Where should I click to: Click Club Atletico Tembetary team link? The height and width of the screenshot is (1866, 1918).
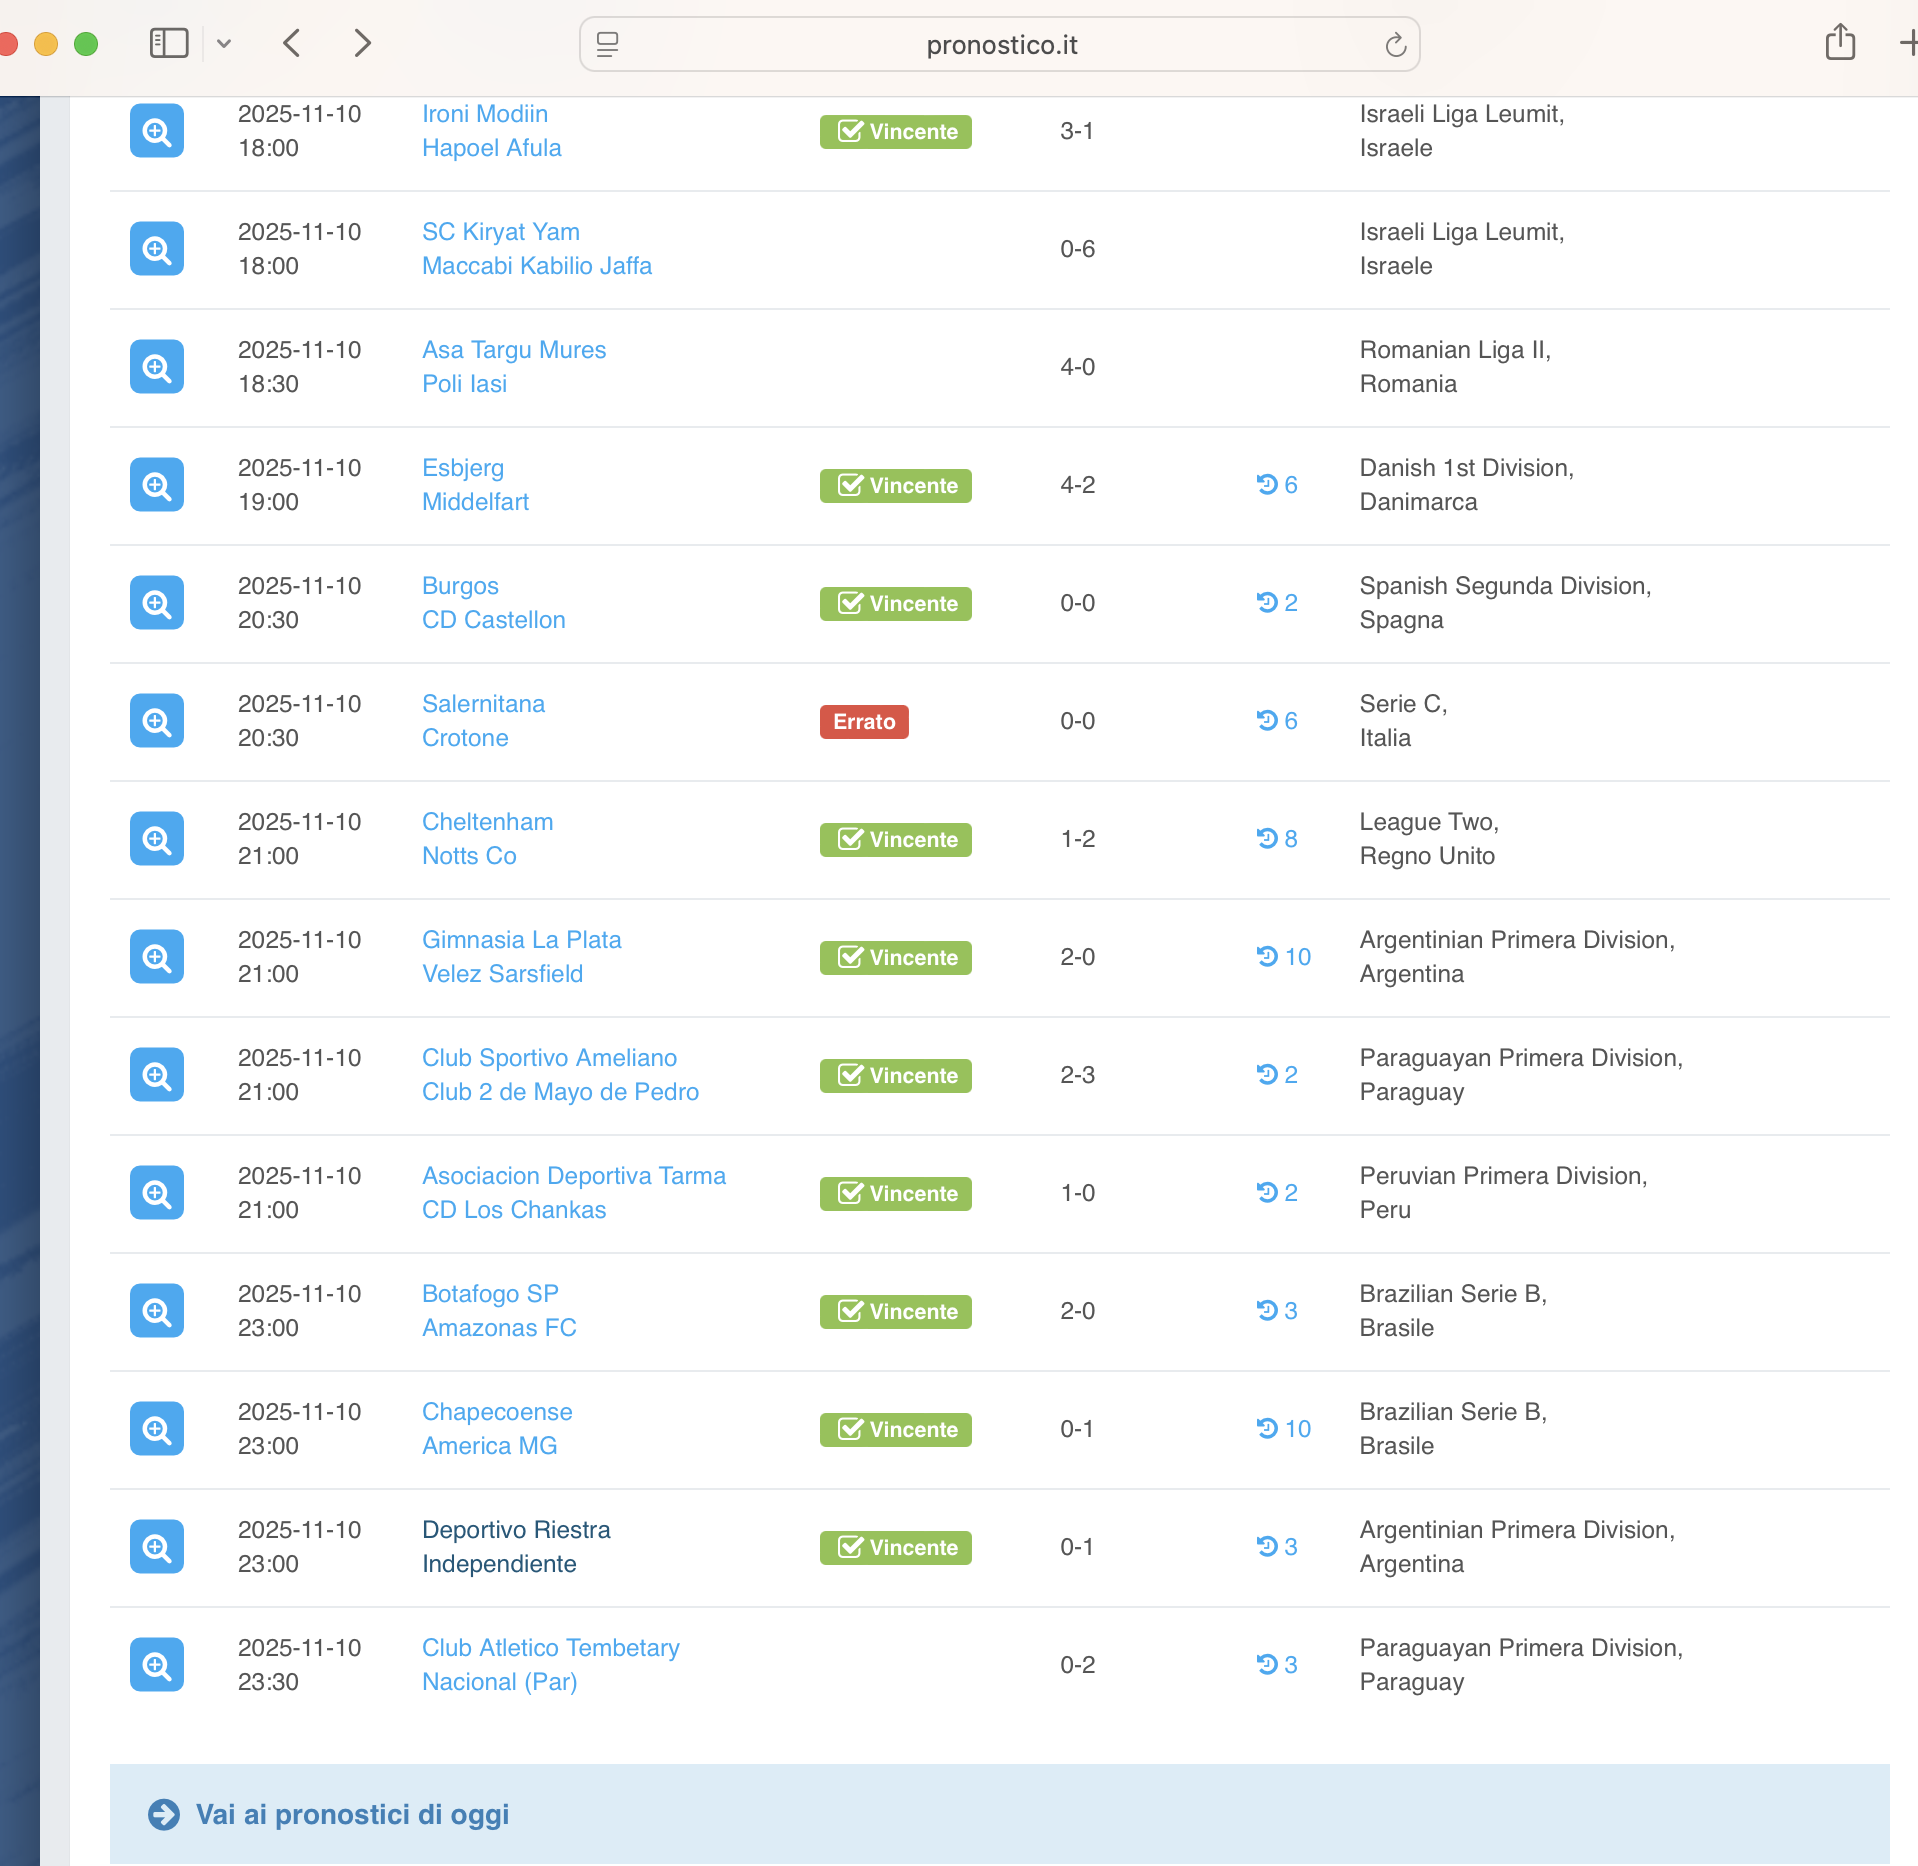[550, 1648]
